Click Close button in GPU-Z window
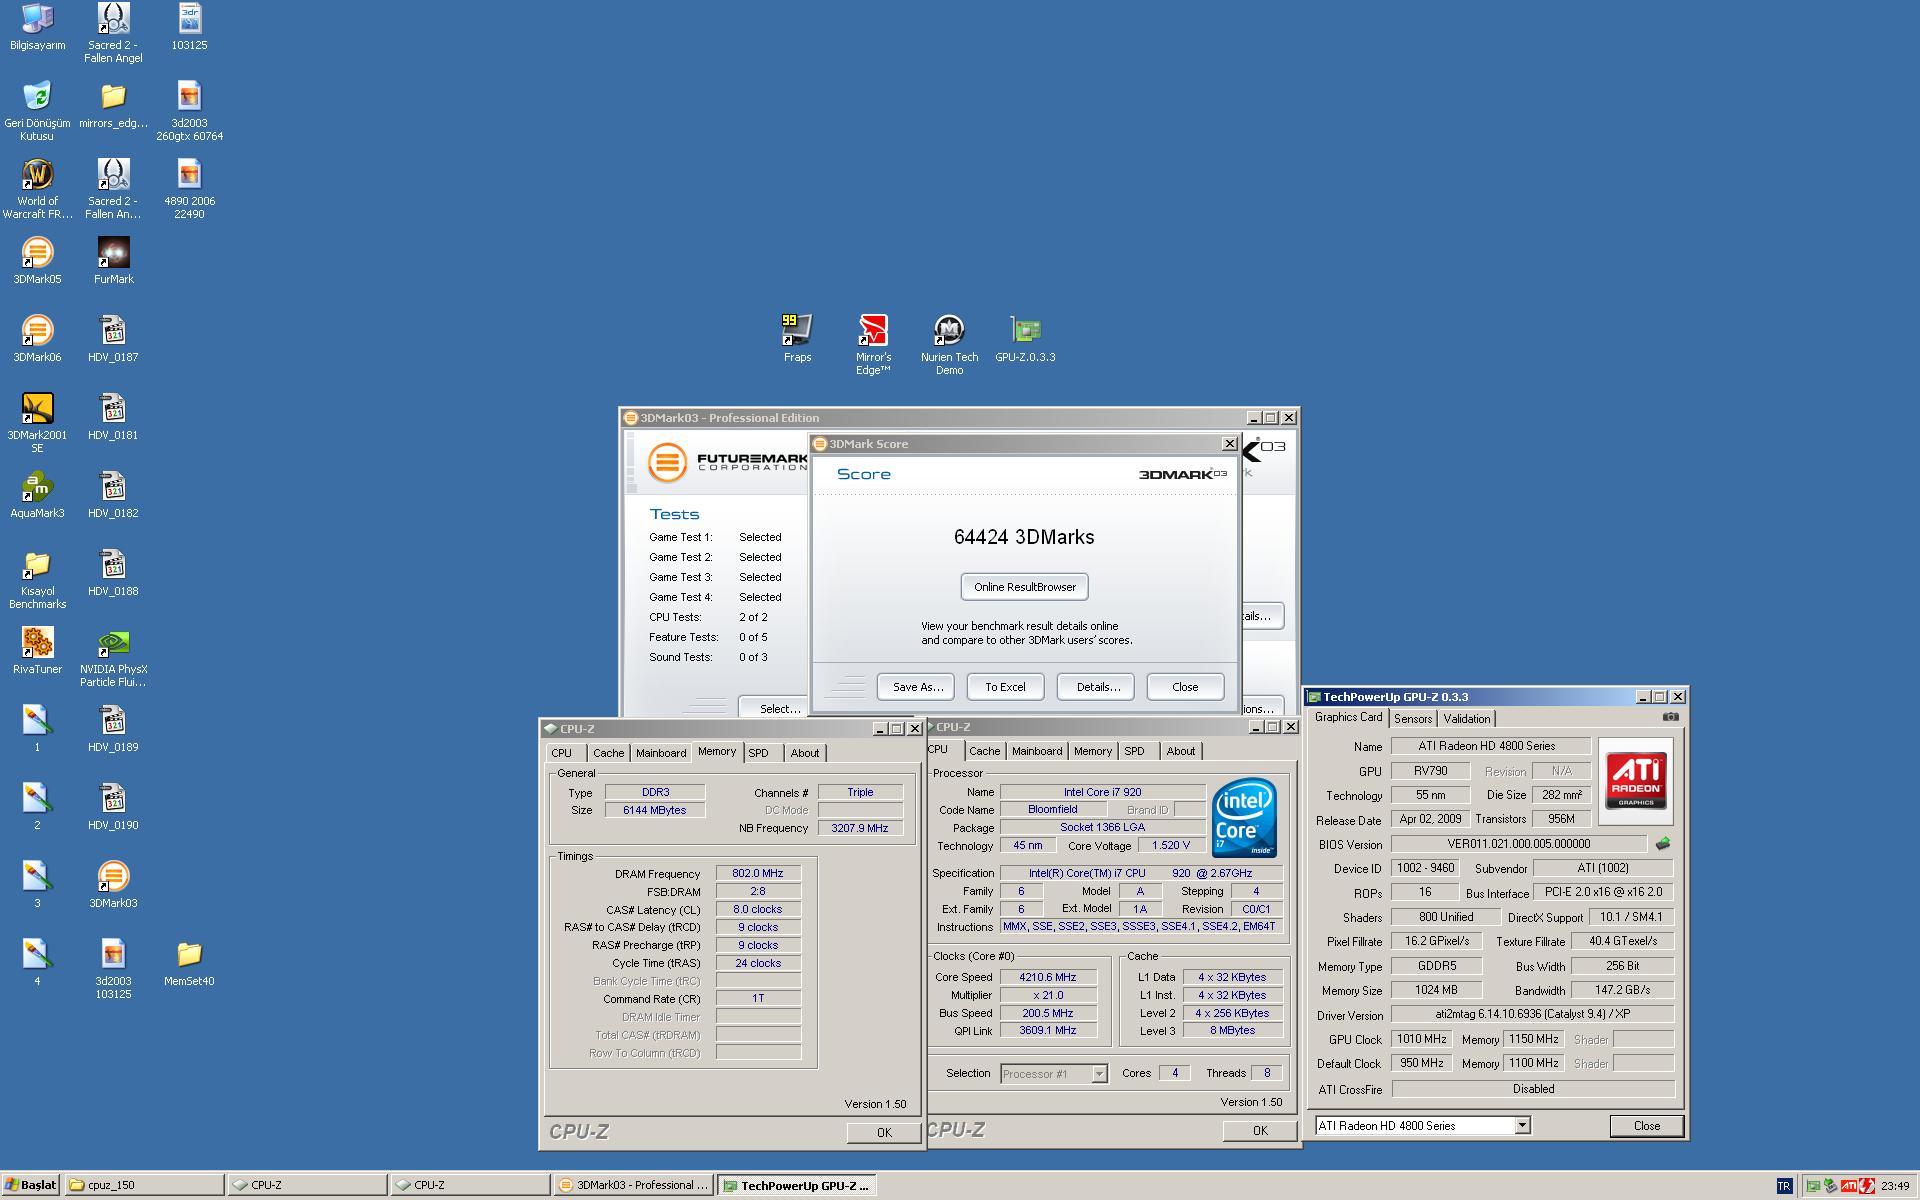 point(1646,1126)
